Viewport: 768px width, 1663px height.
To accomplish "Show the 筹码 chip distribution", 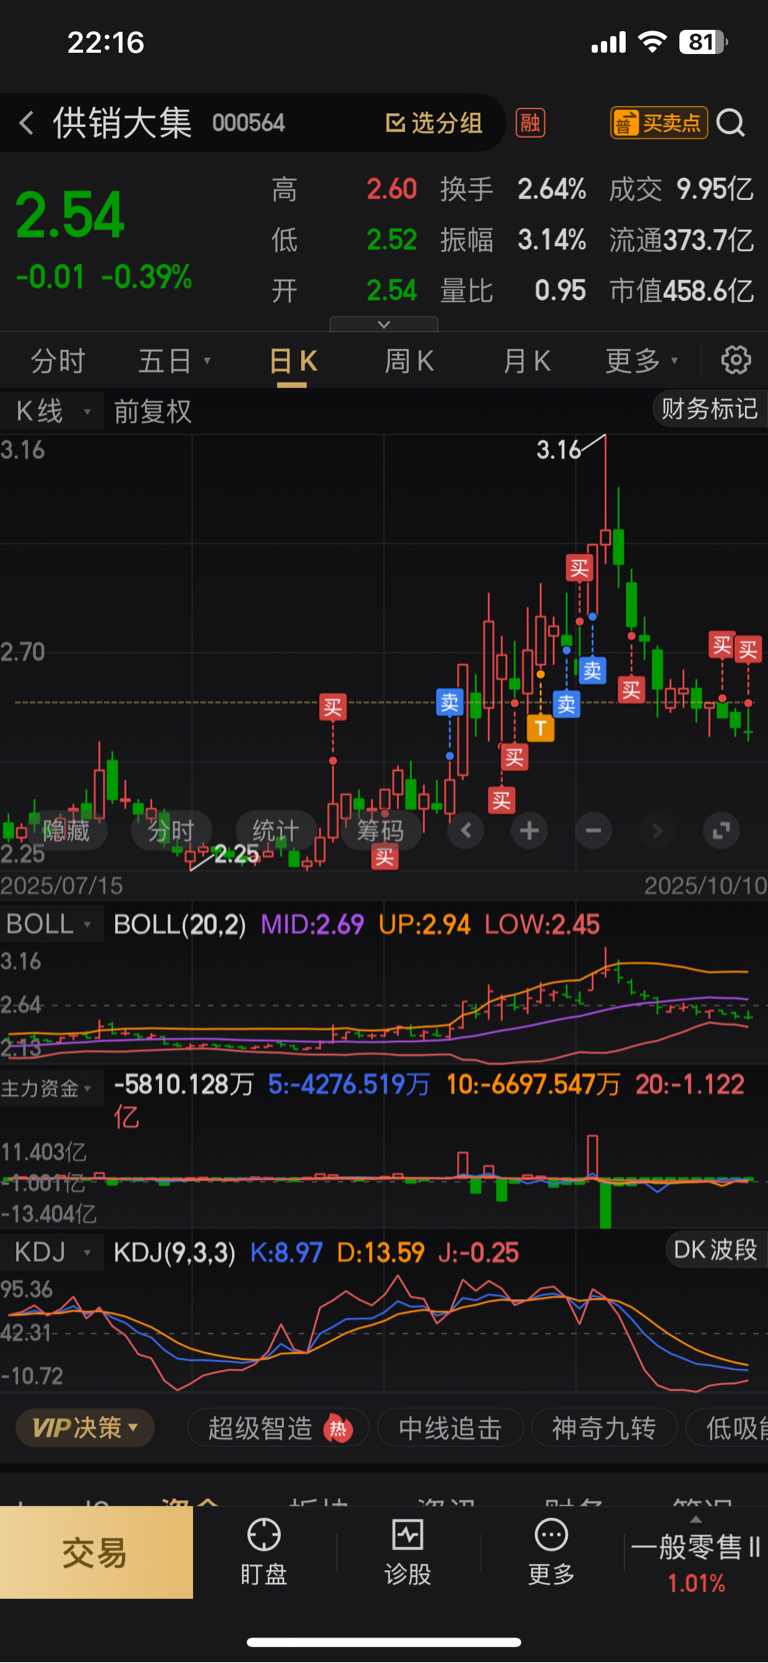I will pos(380,830).
